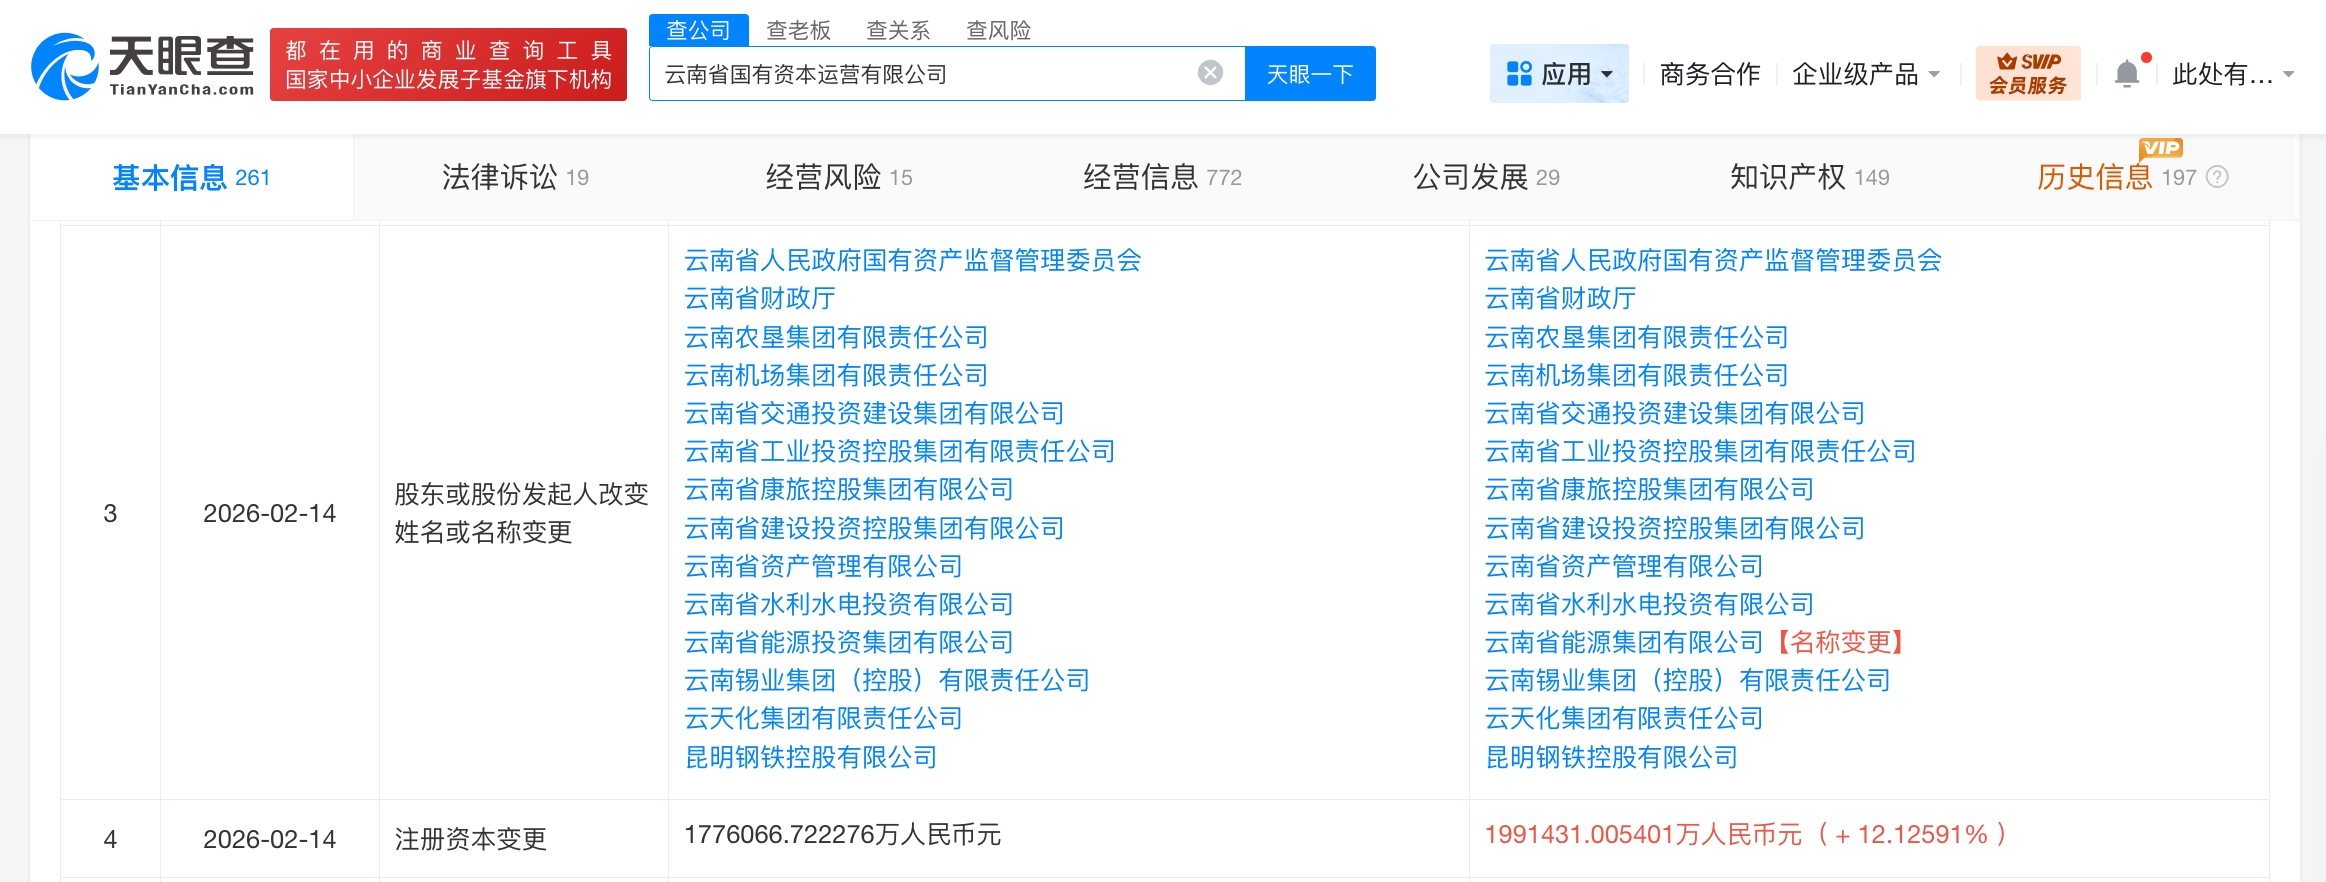
Task: Open 云南省康旅控股集团有限公司 in before-change column
Action: (849, 489)
